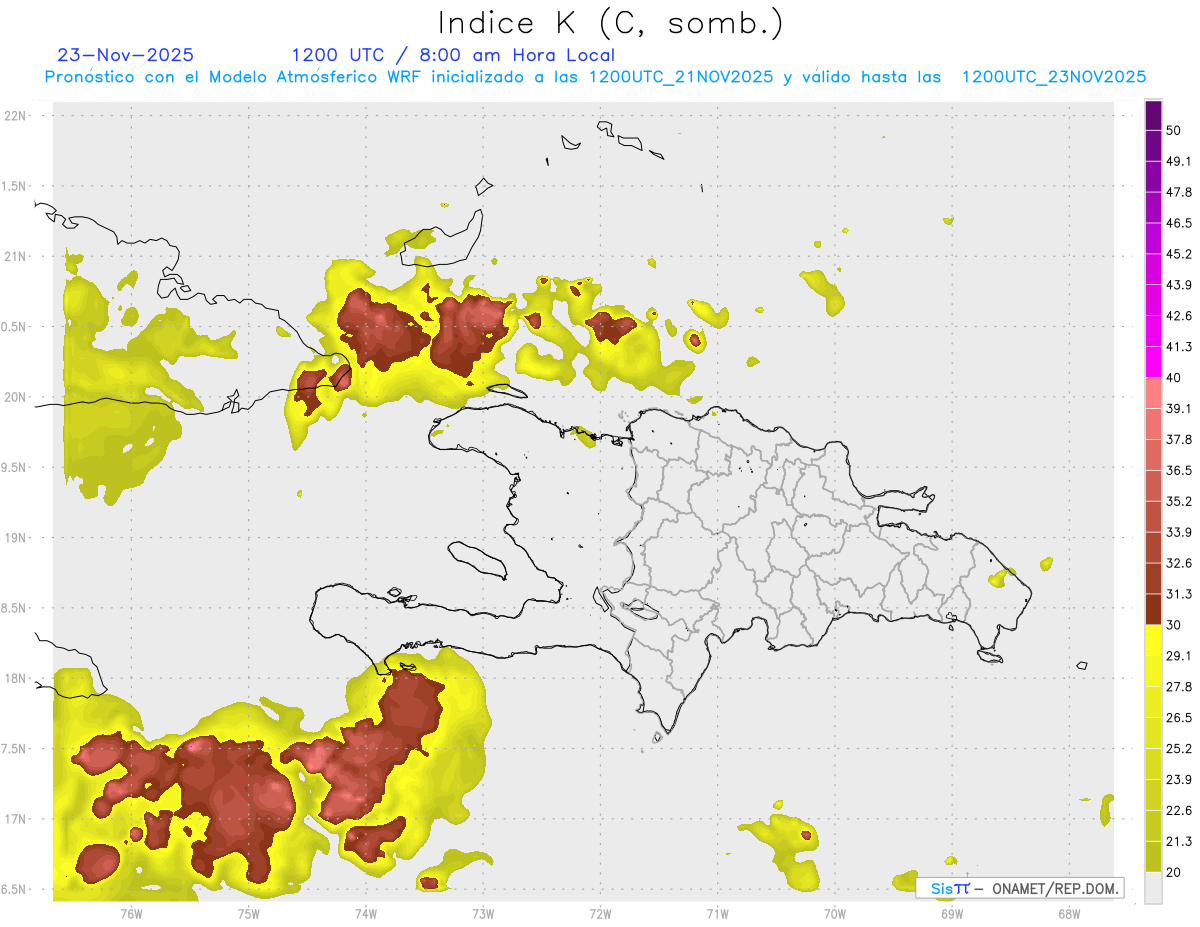Click the "18N" latitude axis label

16,679
